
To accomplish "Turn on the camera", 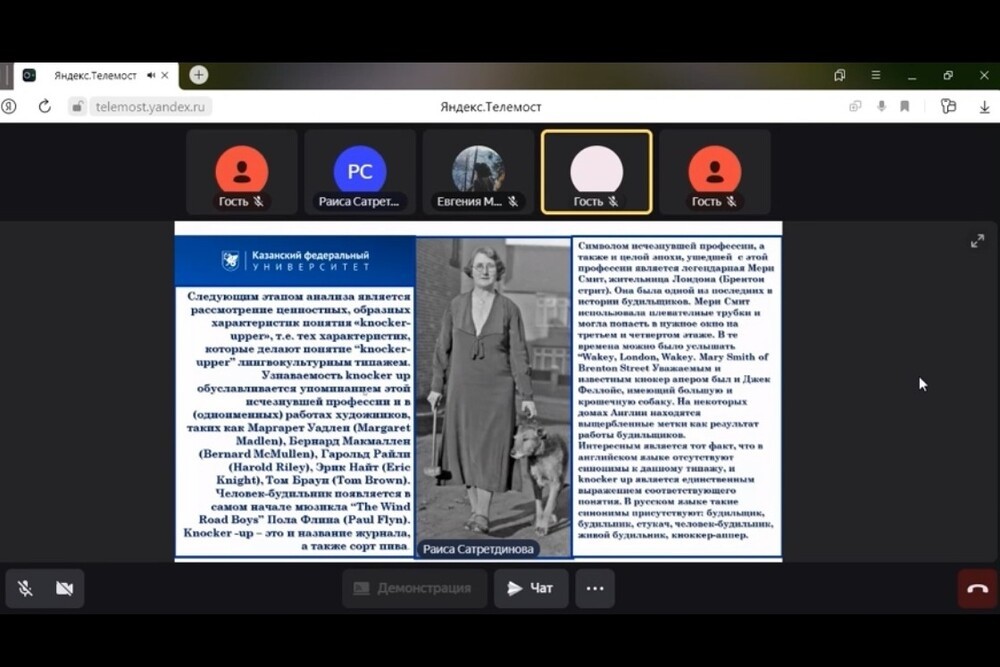I will 64,588.
